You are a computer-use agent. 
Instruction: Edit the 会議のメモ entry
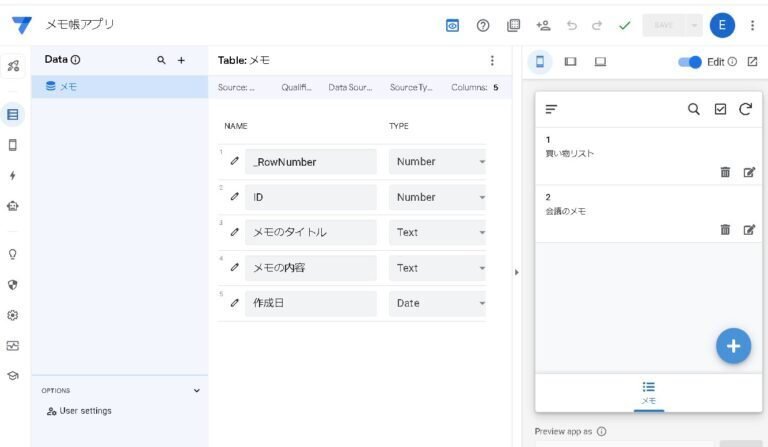tap(749, 229)
